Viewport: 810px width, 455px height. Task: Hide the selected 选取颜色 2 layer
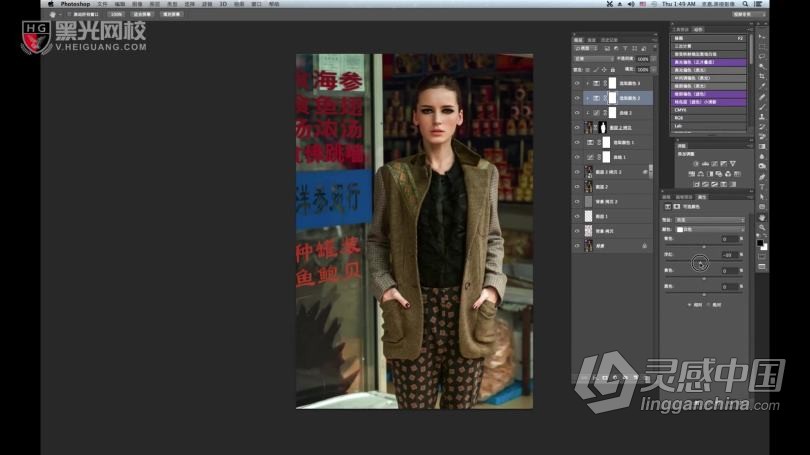pos(577,98)
